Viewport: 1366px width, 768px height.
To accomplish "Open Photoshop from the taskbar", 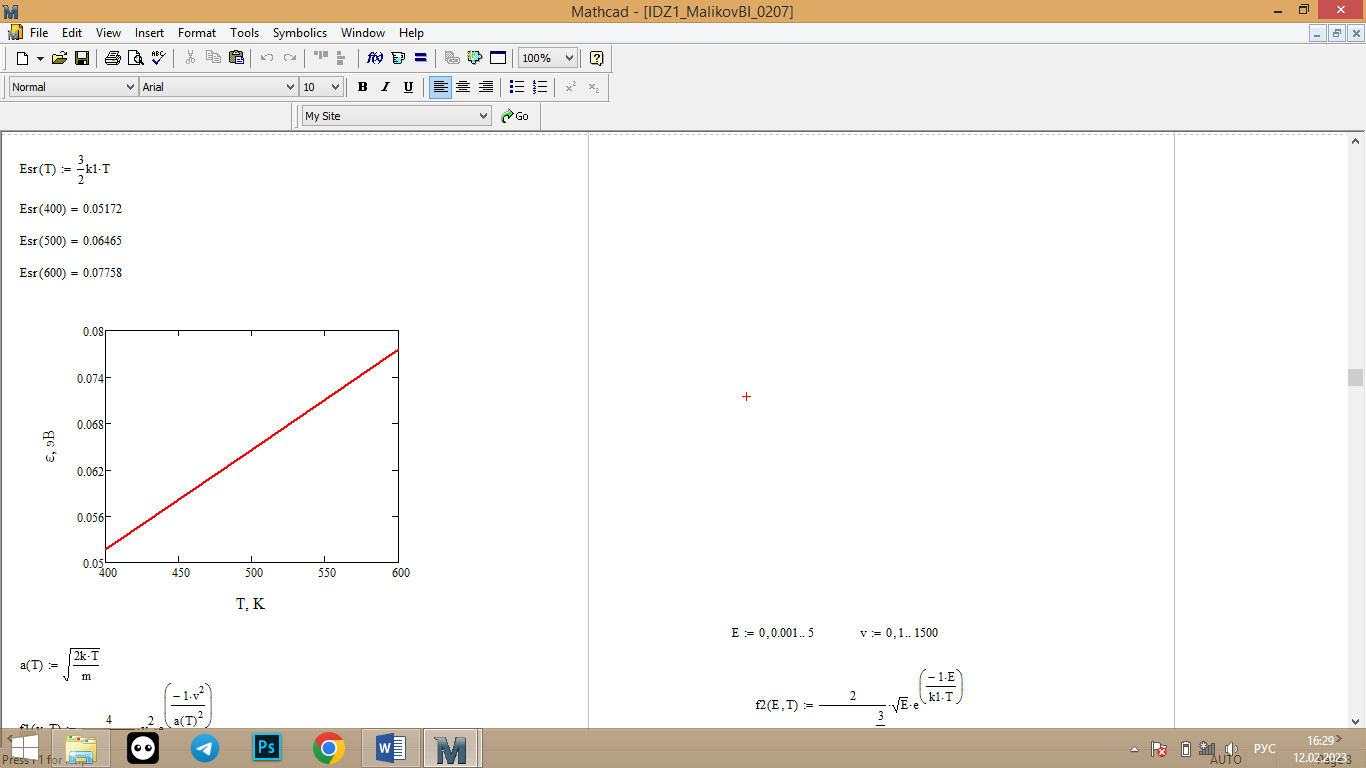I will point(267,748).
